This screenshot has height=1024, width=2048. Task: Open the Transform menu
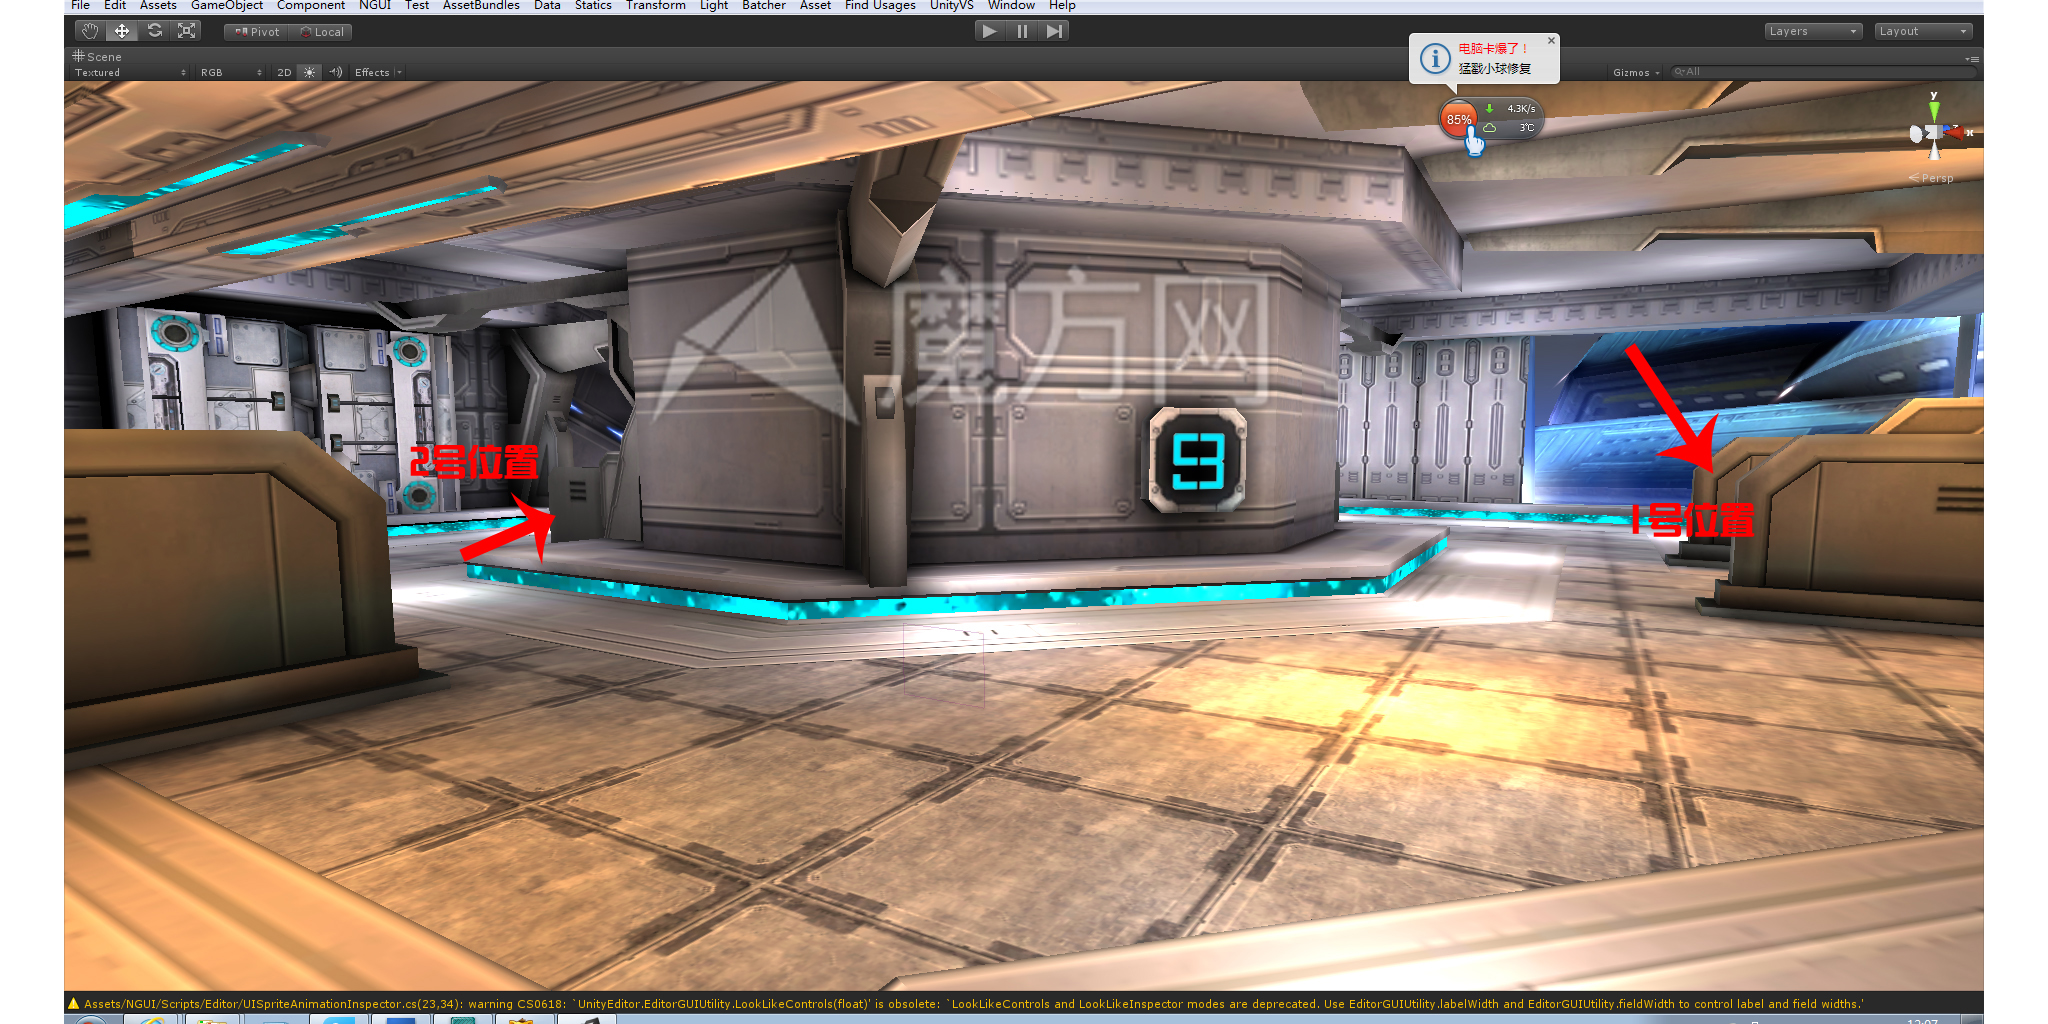[x=656, y=5]
